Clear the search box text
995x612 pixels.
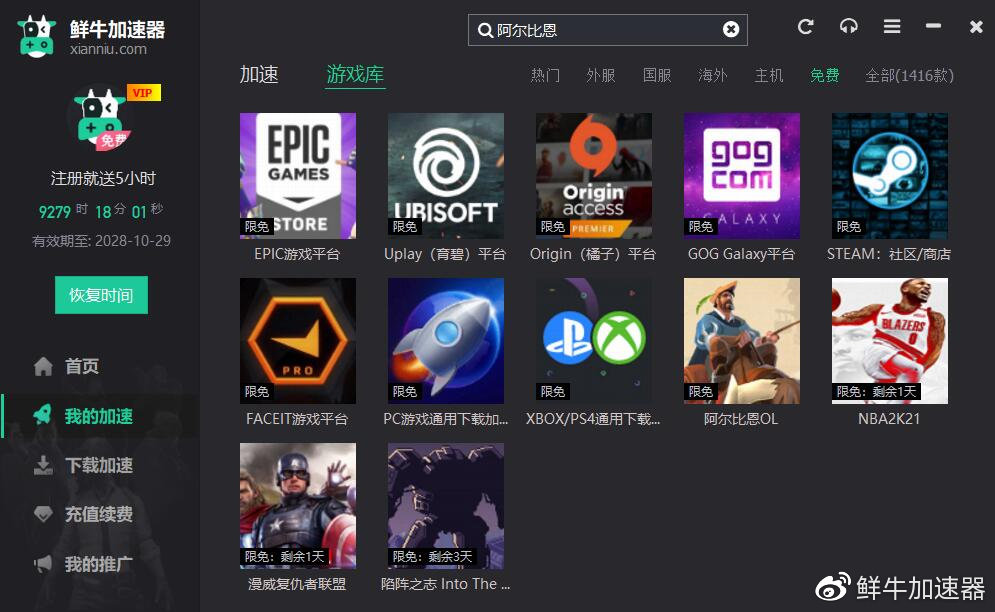coord(731,30)
